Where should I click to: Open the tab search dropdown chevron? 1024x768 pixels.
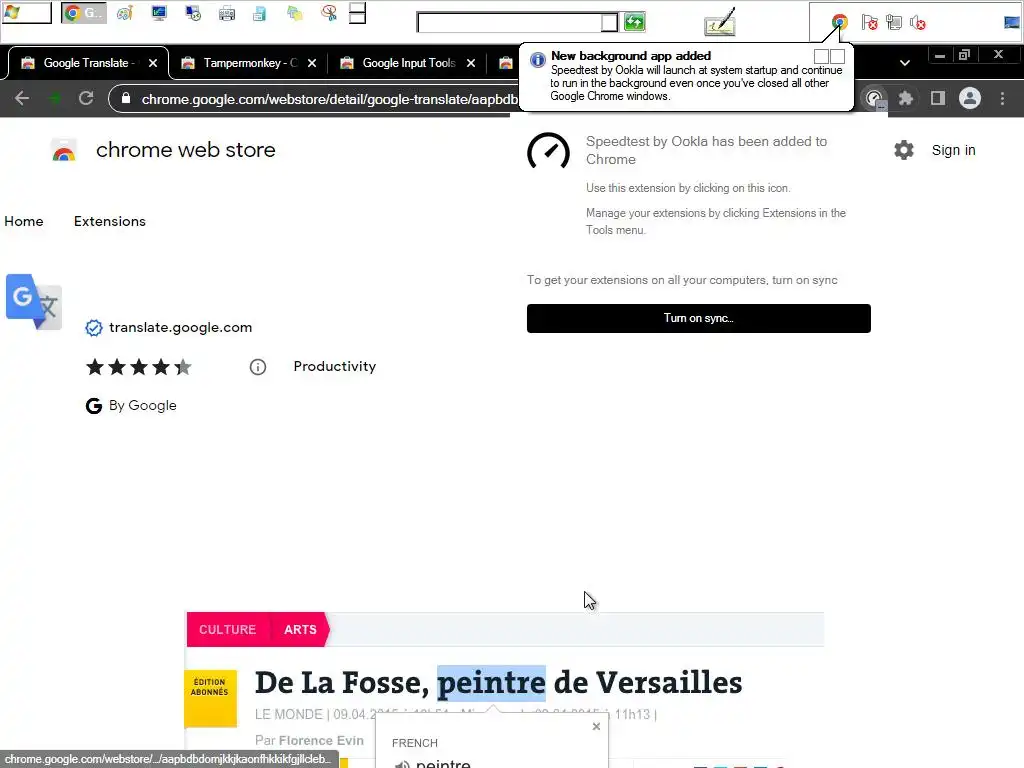pyautogui.click(x=904, y=63)
